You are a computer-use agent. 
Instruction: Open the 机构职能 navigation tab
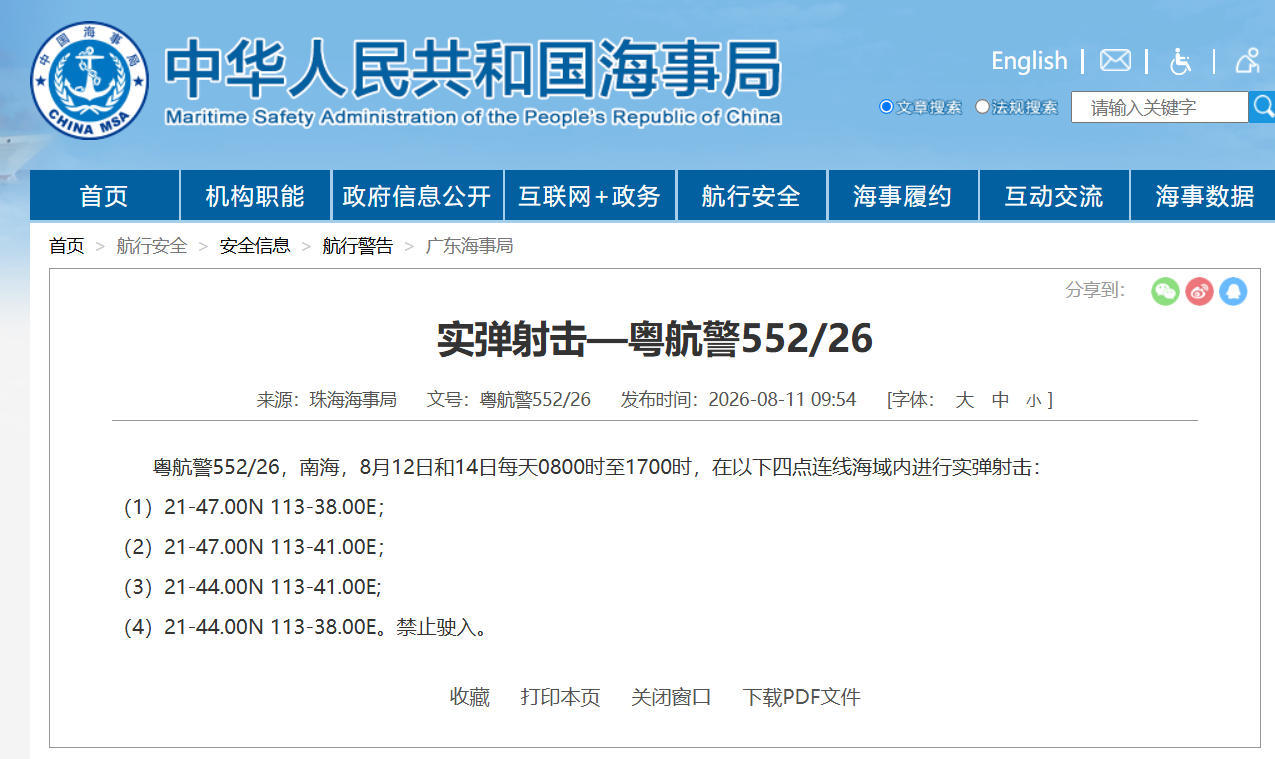[x=255, y=196]
